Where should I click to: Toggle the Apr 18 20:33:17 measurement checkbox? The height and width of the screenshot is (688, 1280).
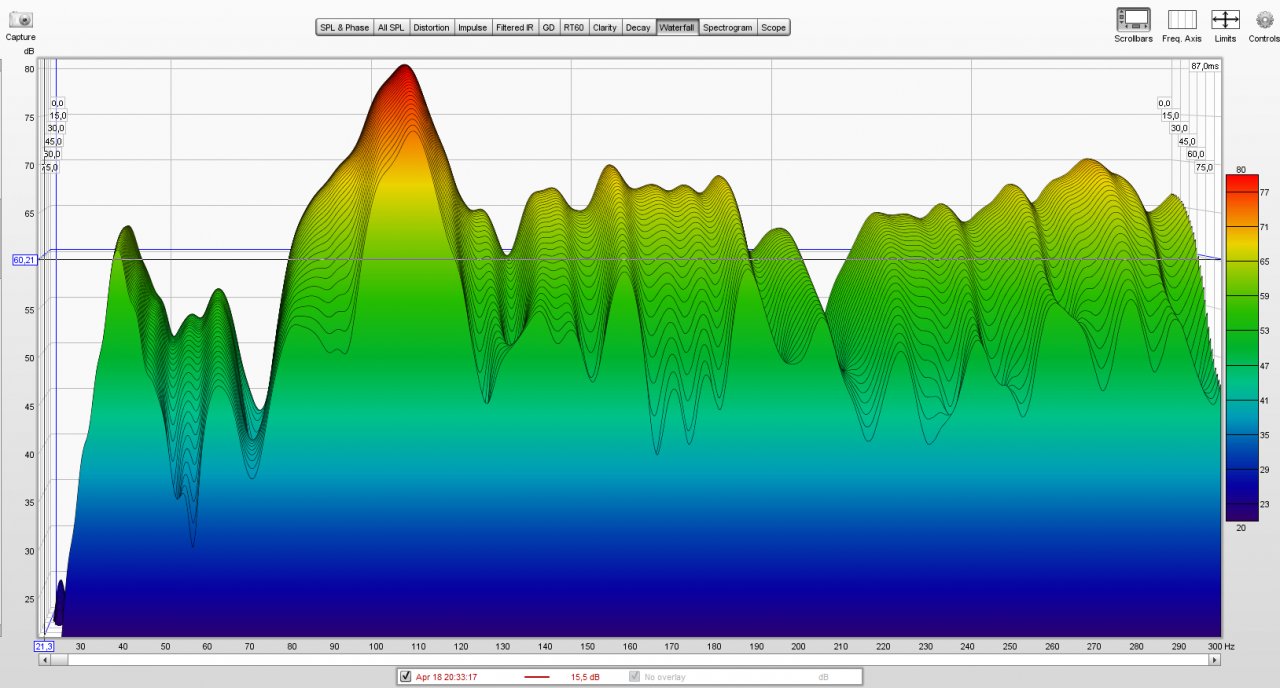405,677
